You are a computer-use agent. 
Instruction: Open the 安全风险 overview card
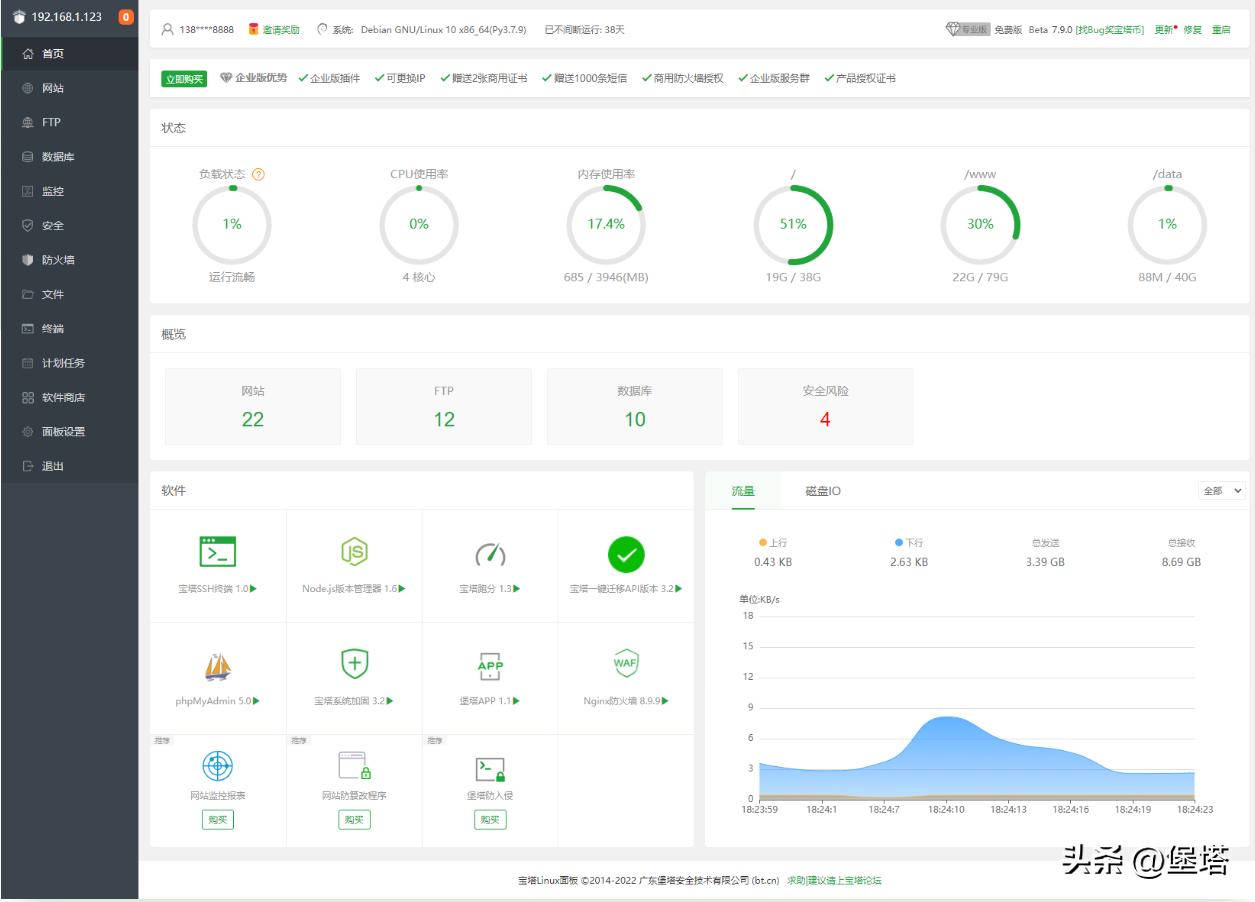[x=825, y=406]
